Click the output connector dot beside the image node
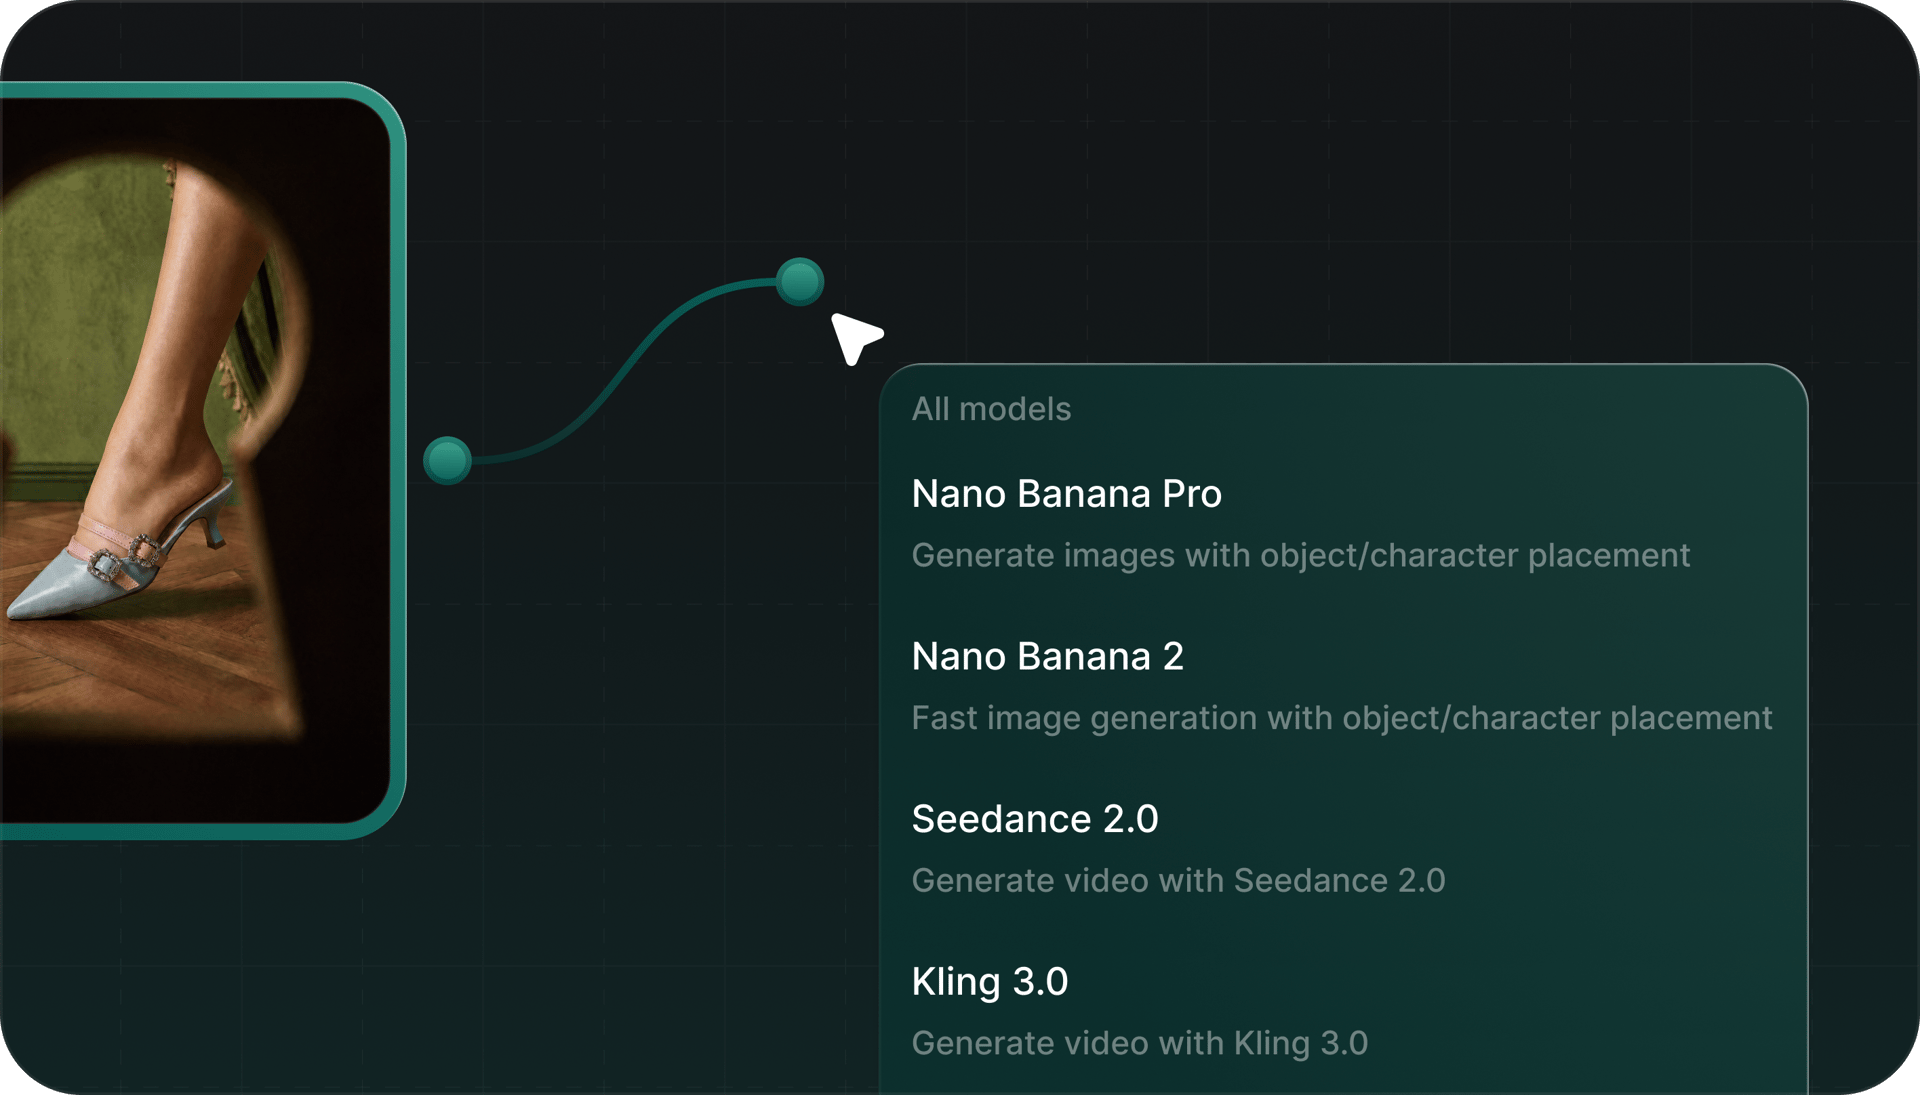The image size is (1920, 1095). (x=447, y=460)
